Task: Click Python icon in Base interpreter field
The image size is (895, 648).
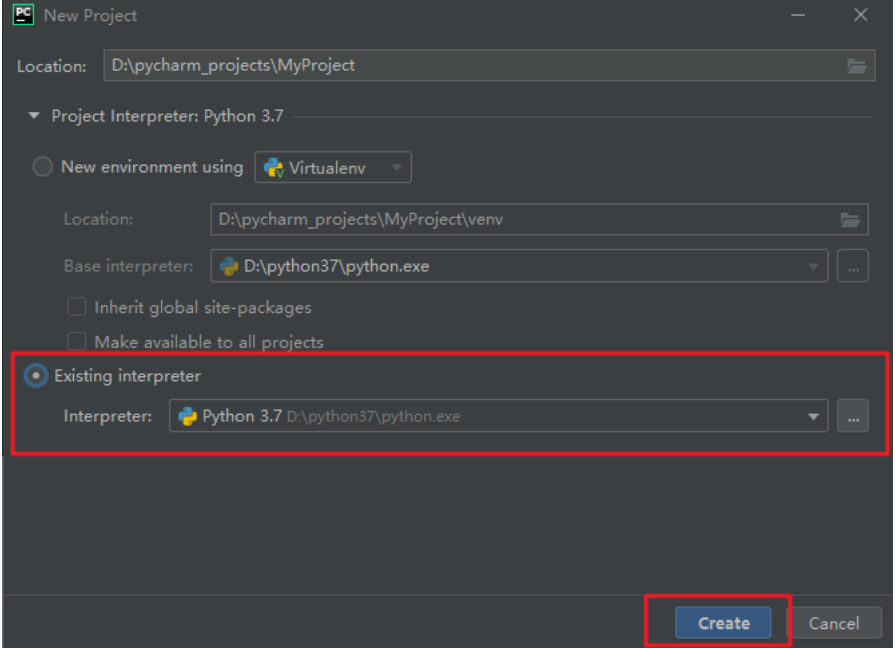Action: tap(229, 266)
